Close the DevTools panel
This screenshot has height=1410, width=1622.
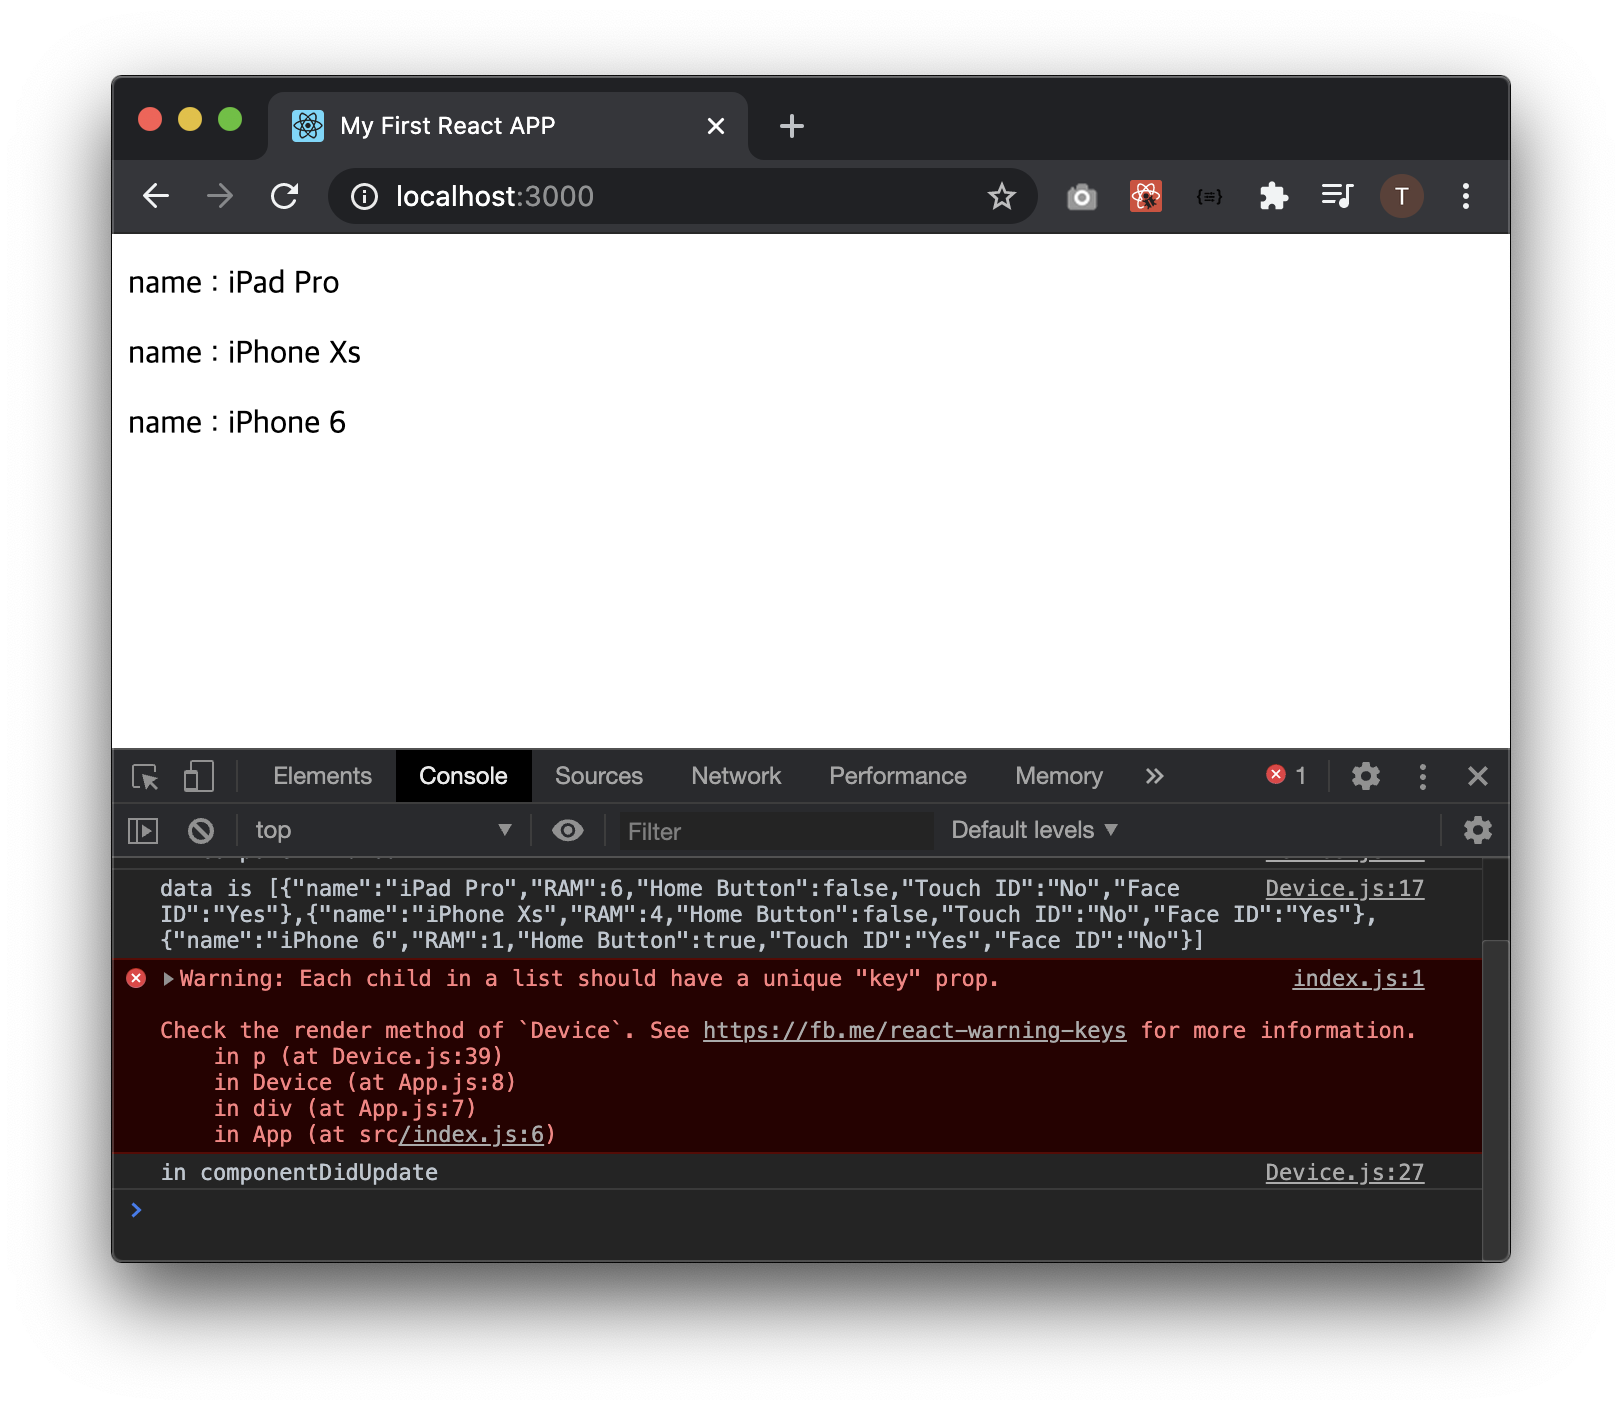point(1477,776)
